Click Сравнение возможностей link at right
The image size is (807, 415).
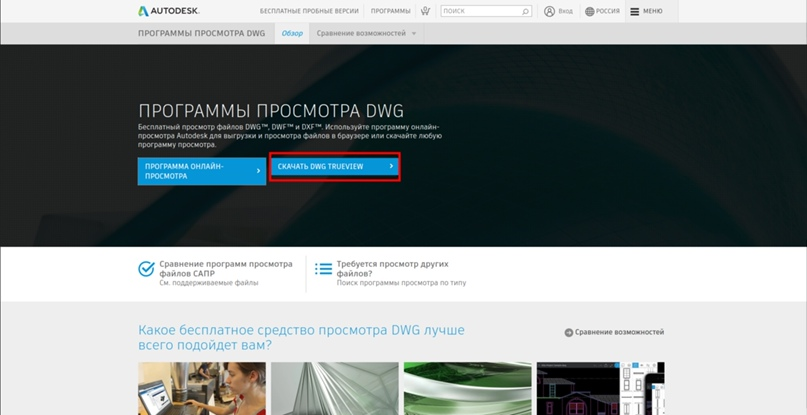click(x=620, y=333)
